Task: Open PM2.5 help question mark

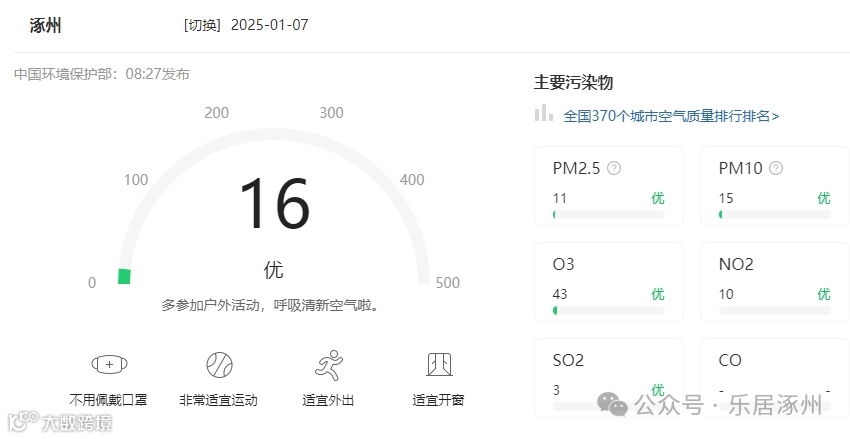Action: coord(614,168)
